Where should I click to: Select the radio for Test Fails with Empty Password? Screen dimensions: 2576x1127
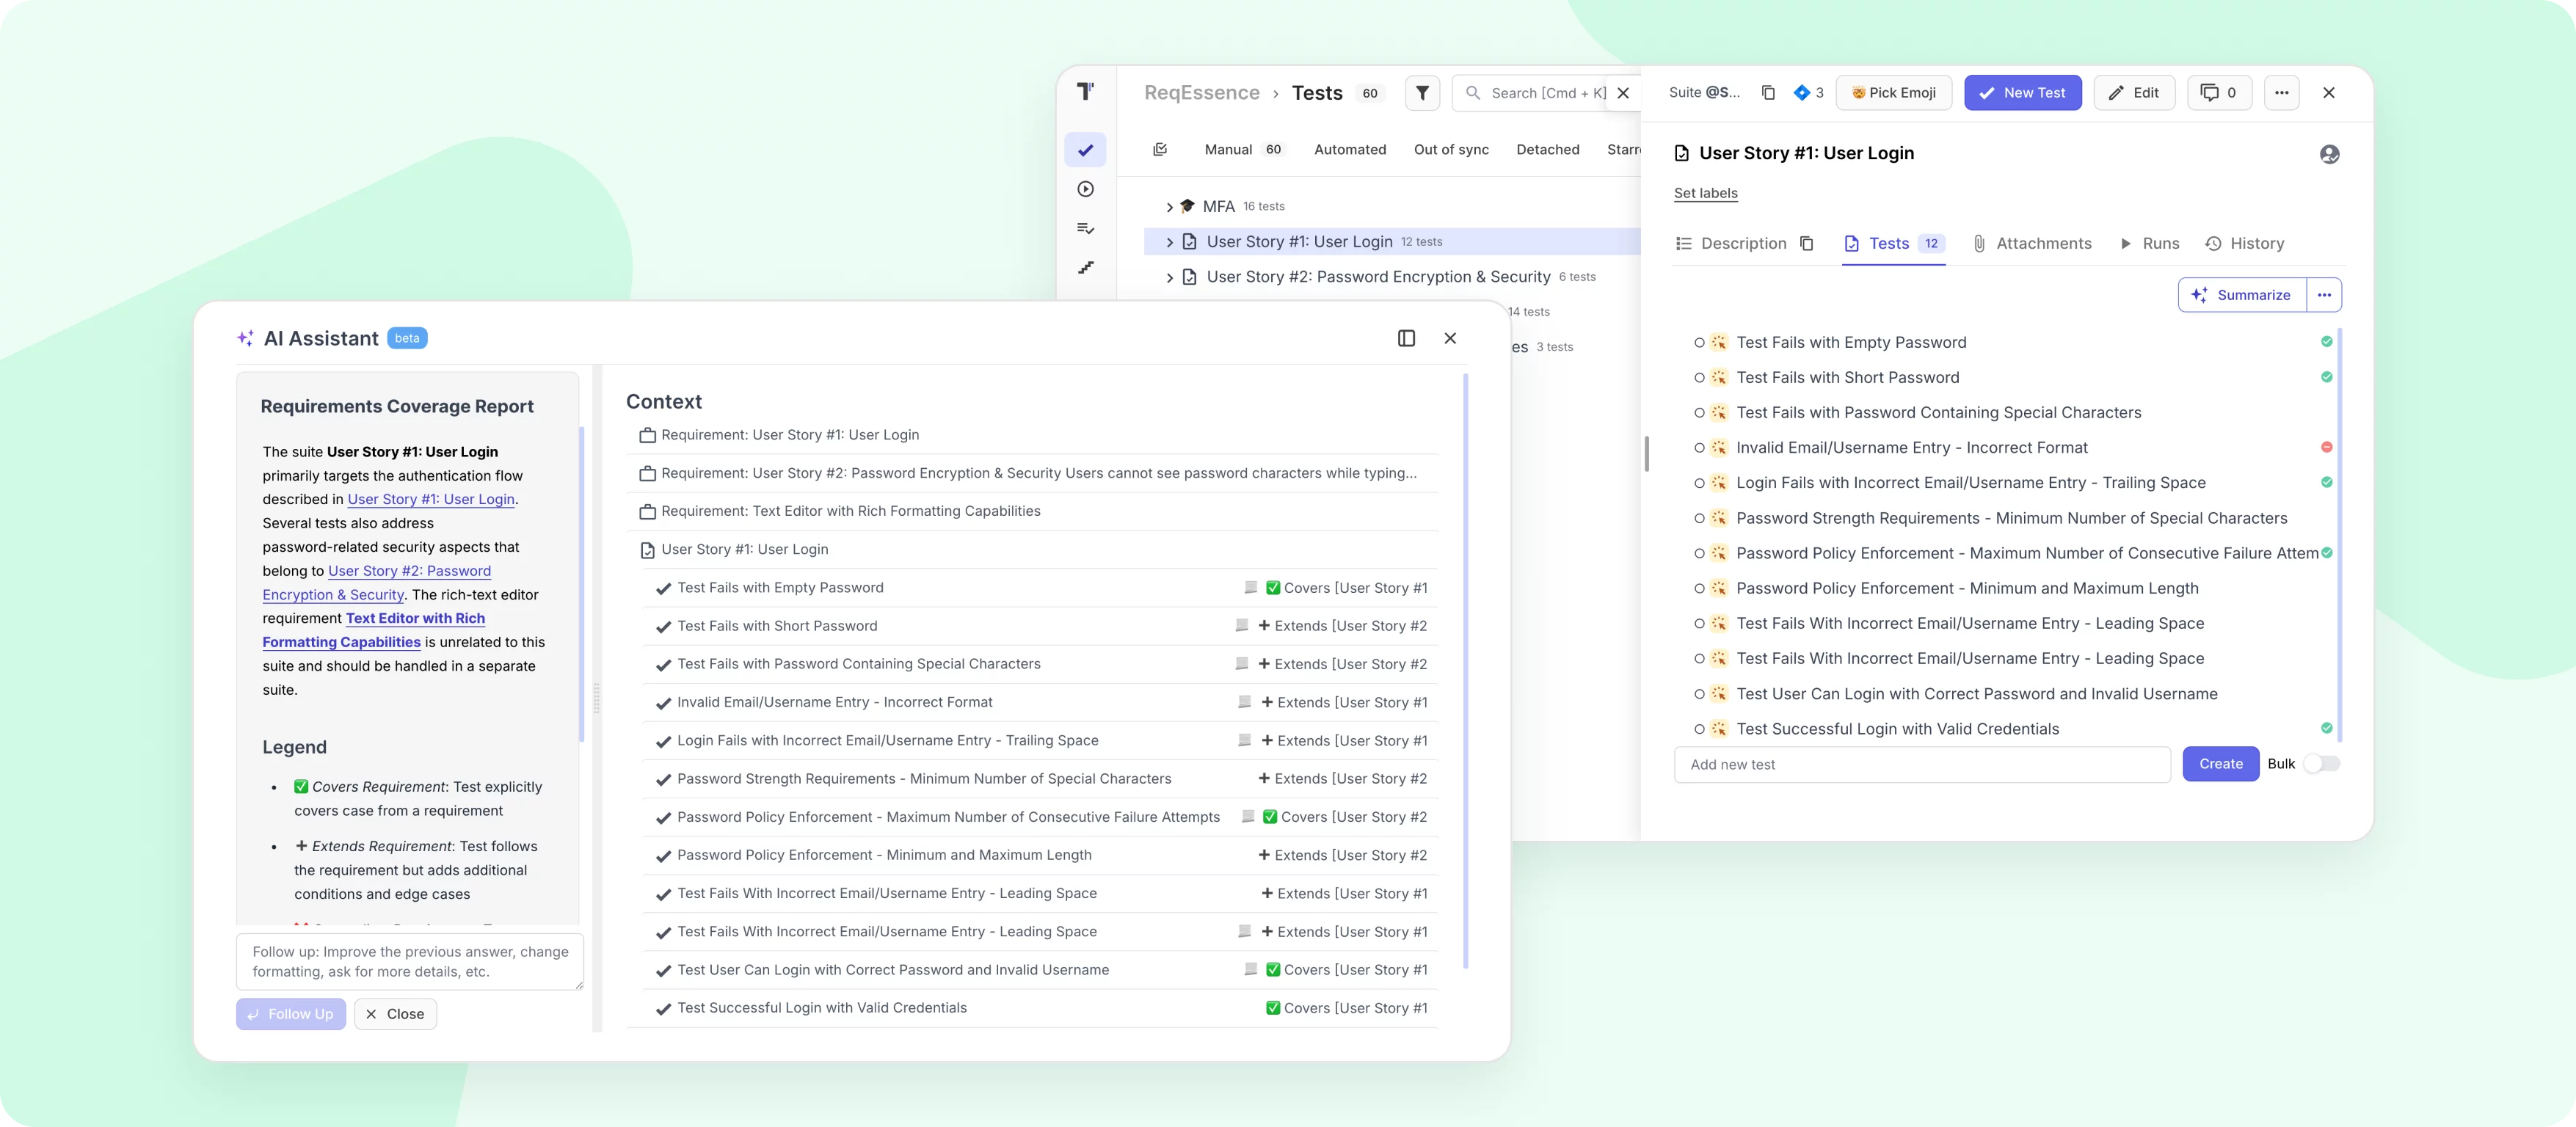[1699, 343]
